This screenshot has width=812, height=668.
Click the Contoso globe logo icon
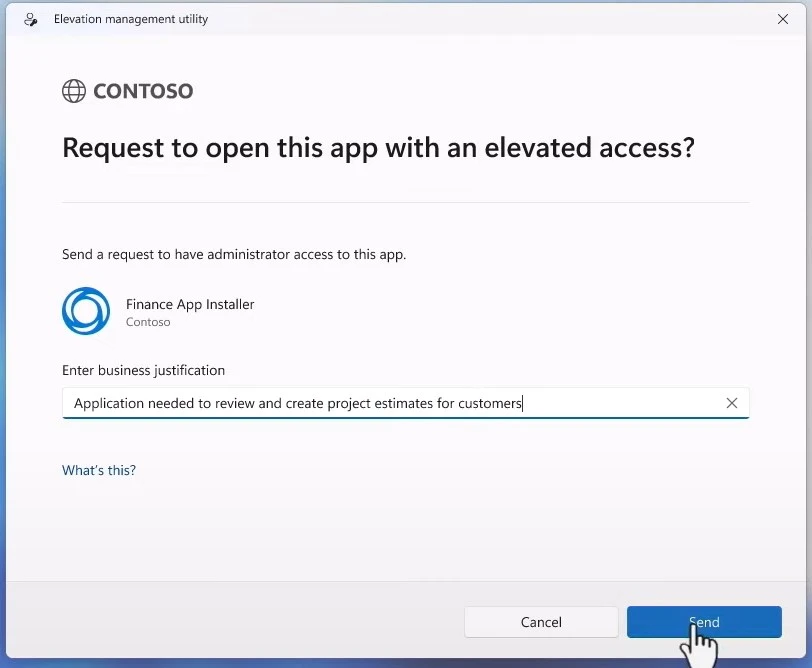click(x=74, y=91)
